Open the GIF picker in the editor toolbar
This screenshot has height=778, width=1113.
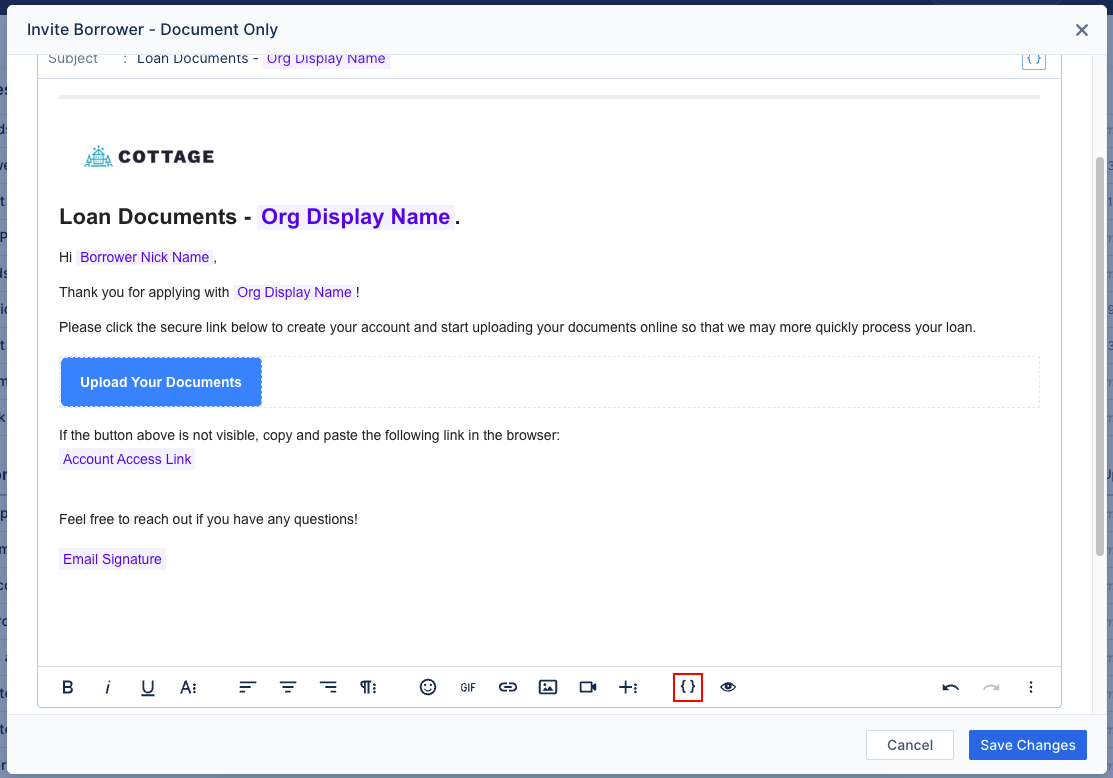[467, 687]
